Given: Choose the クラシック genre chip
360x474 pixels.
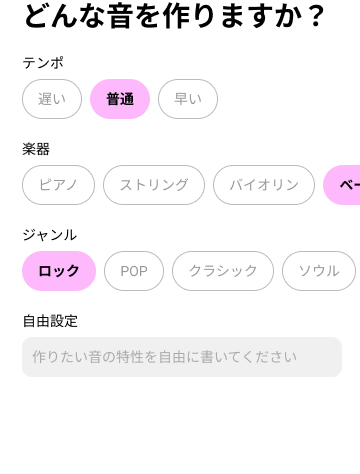Looking at the screenshot, I should pos(223,271).
